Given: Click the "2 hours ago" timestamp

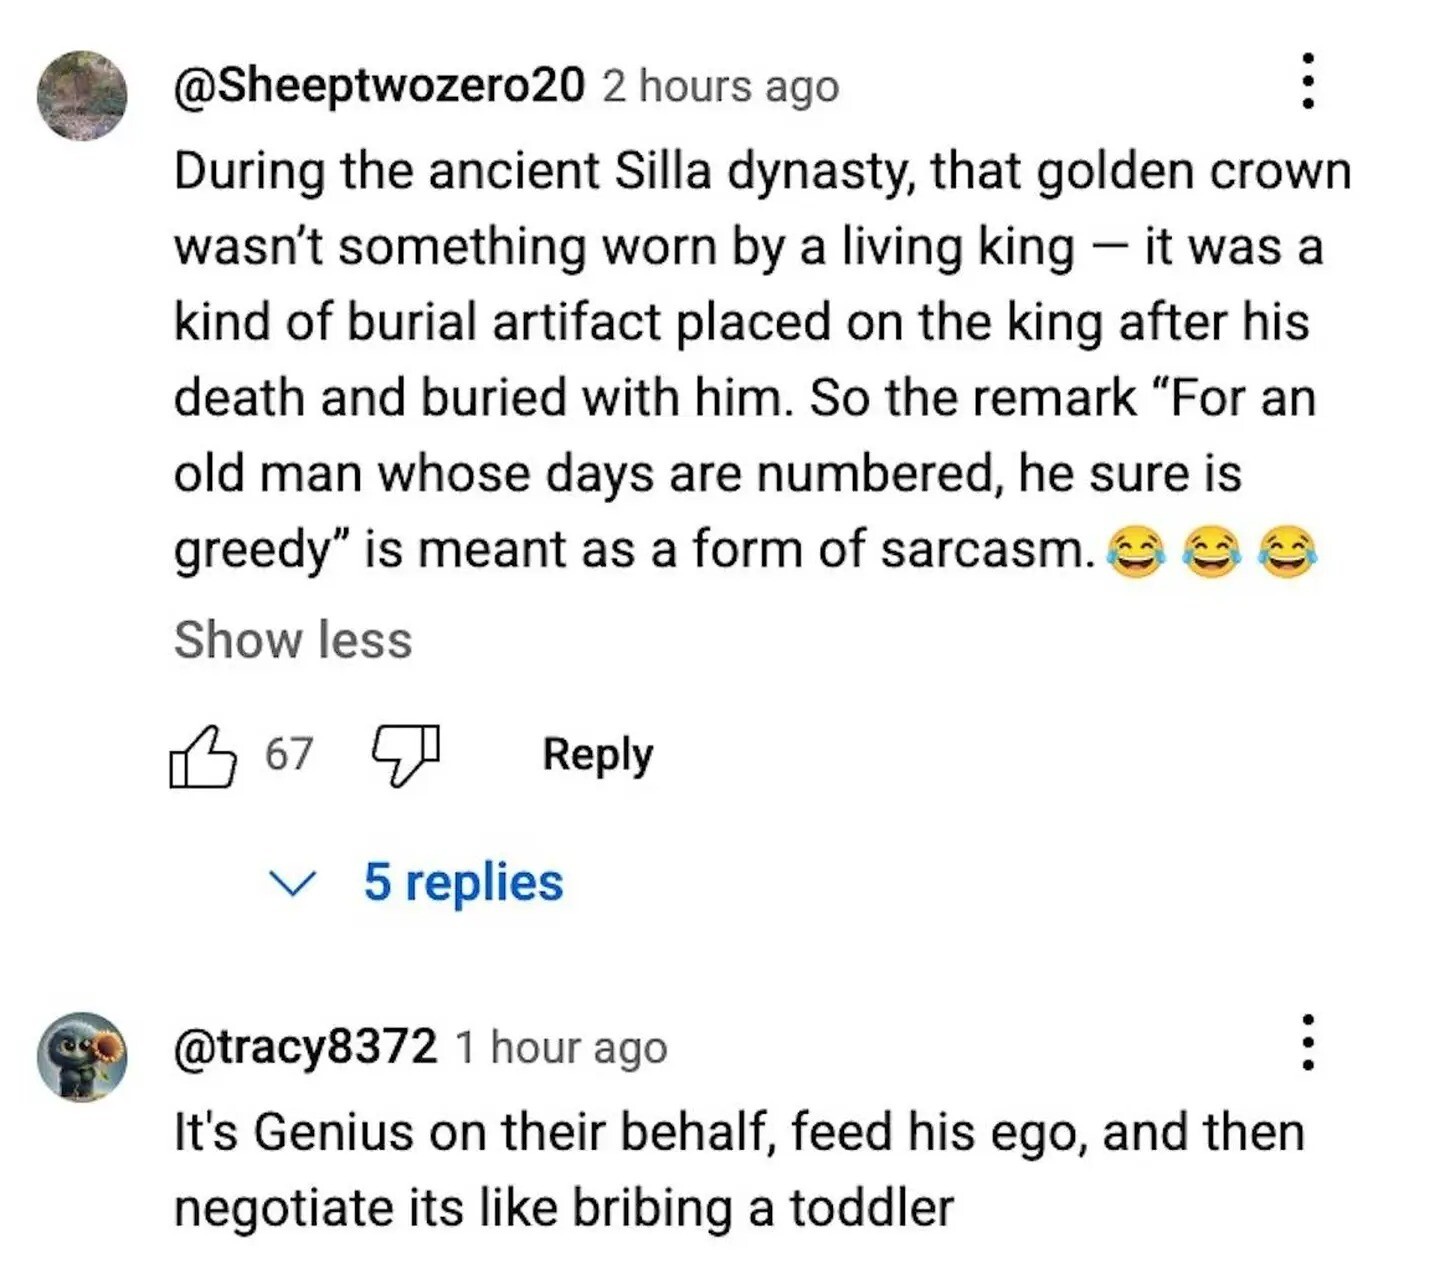Looking at the screenshot, I should [x=720, y=87].
